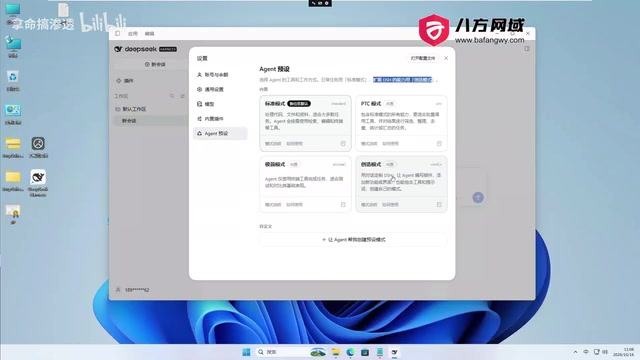
Task: Open 模式说明 link on 标准模式 card
Action: (x=273, y=144)
